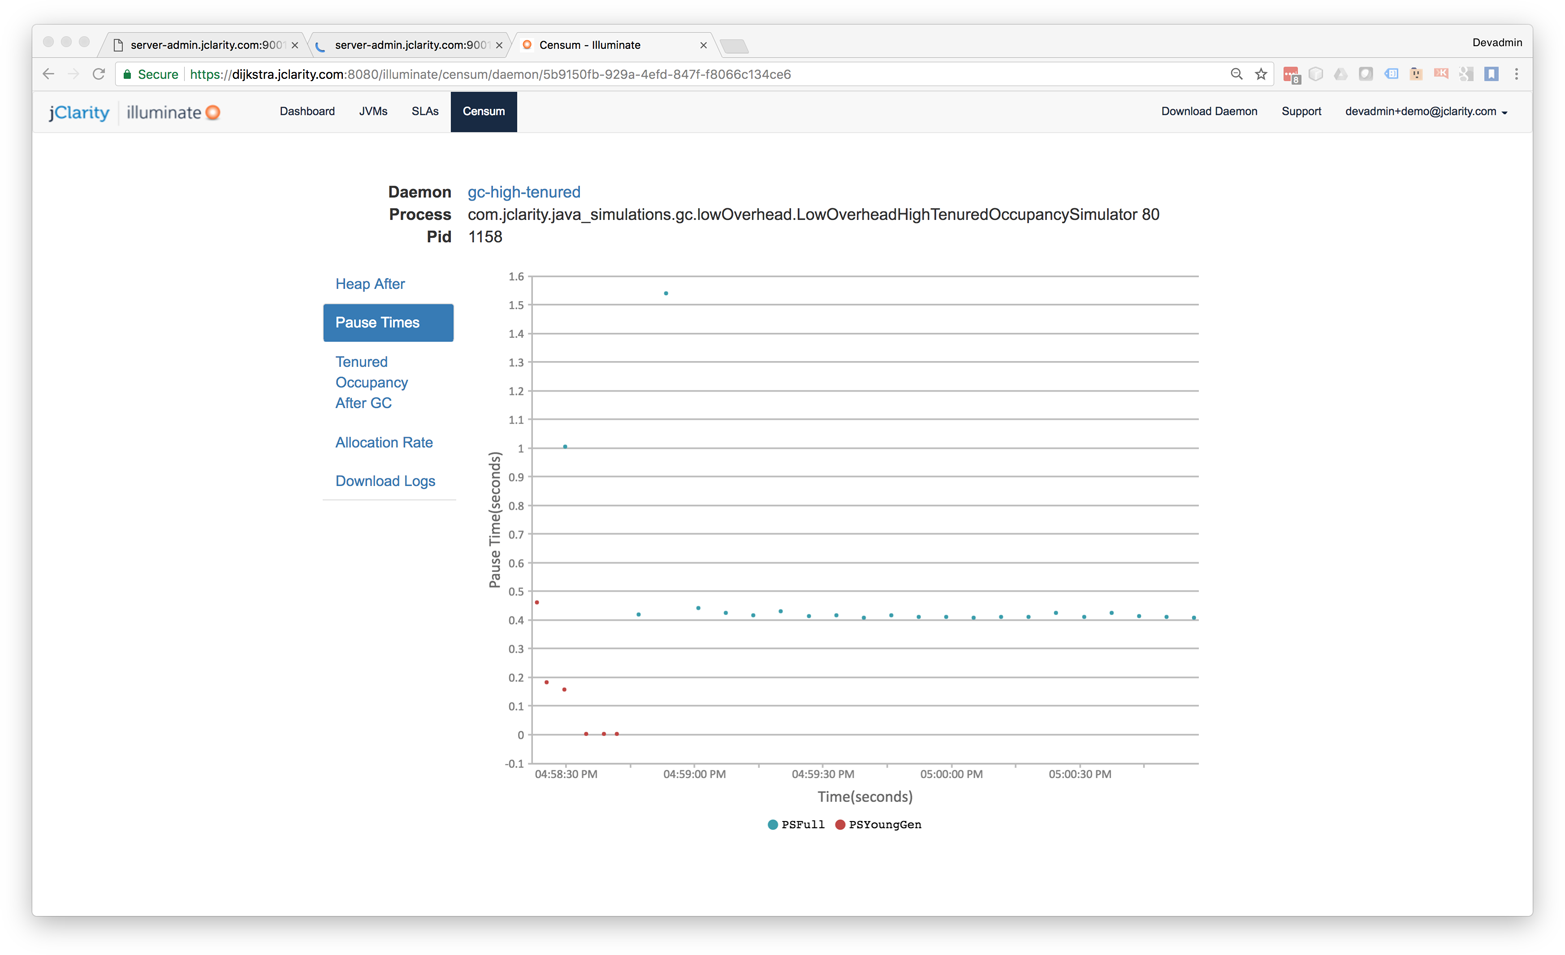Click the red extension icon with badge 8
The image size is (1565, 955).
click(1291, 75)
